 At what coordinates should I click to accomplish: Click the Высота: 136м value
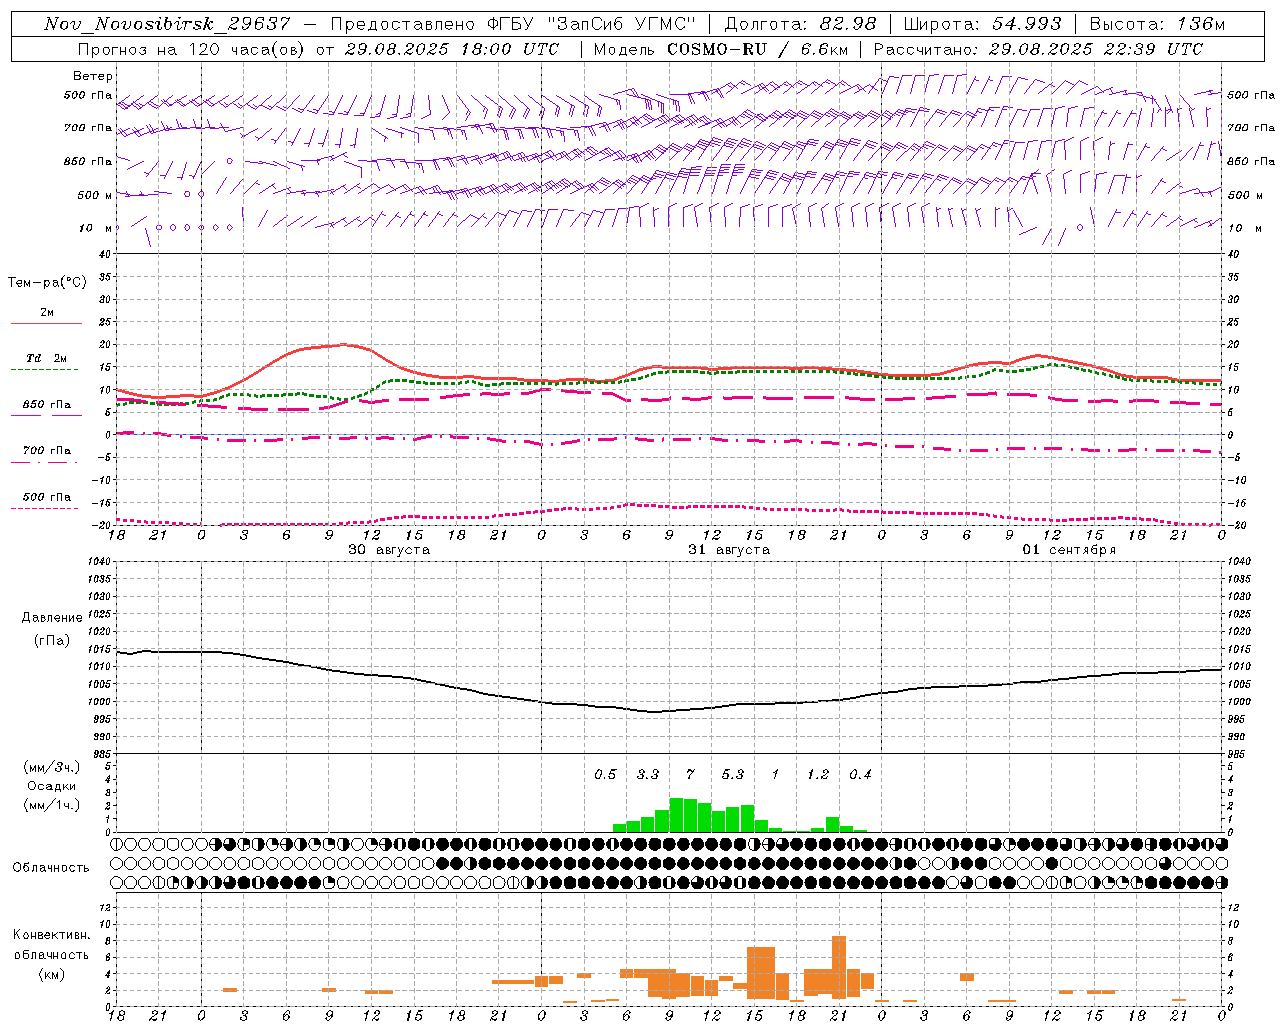(x=1156, y=24)
